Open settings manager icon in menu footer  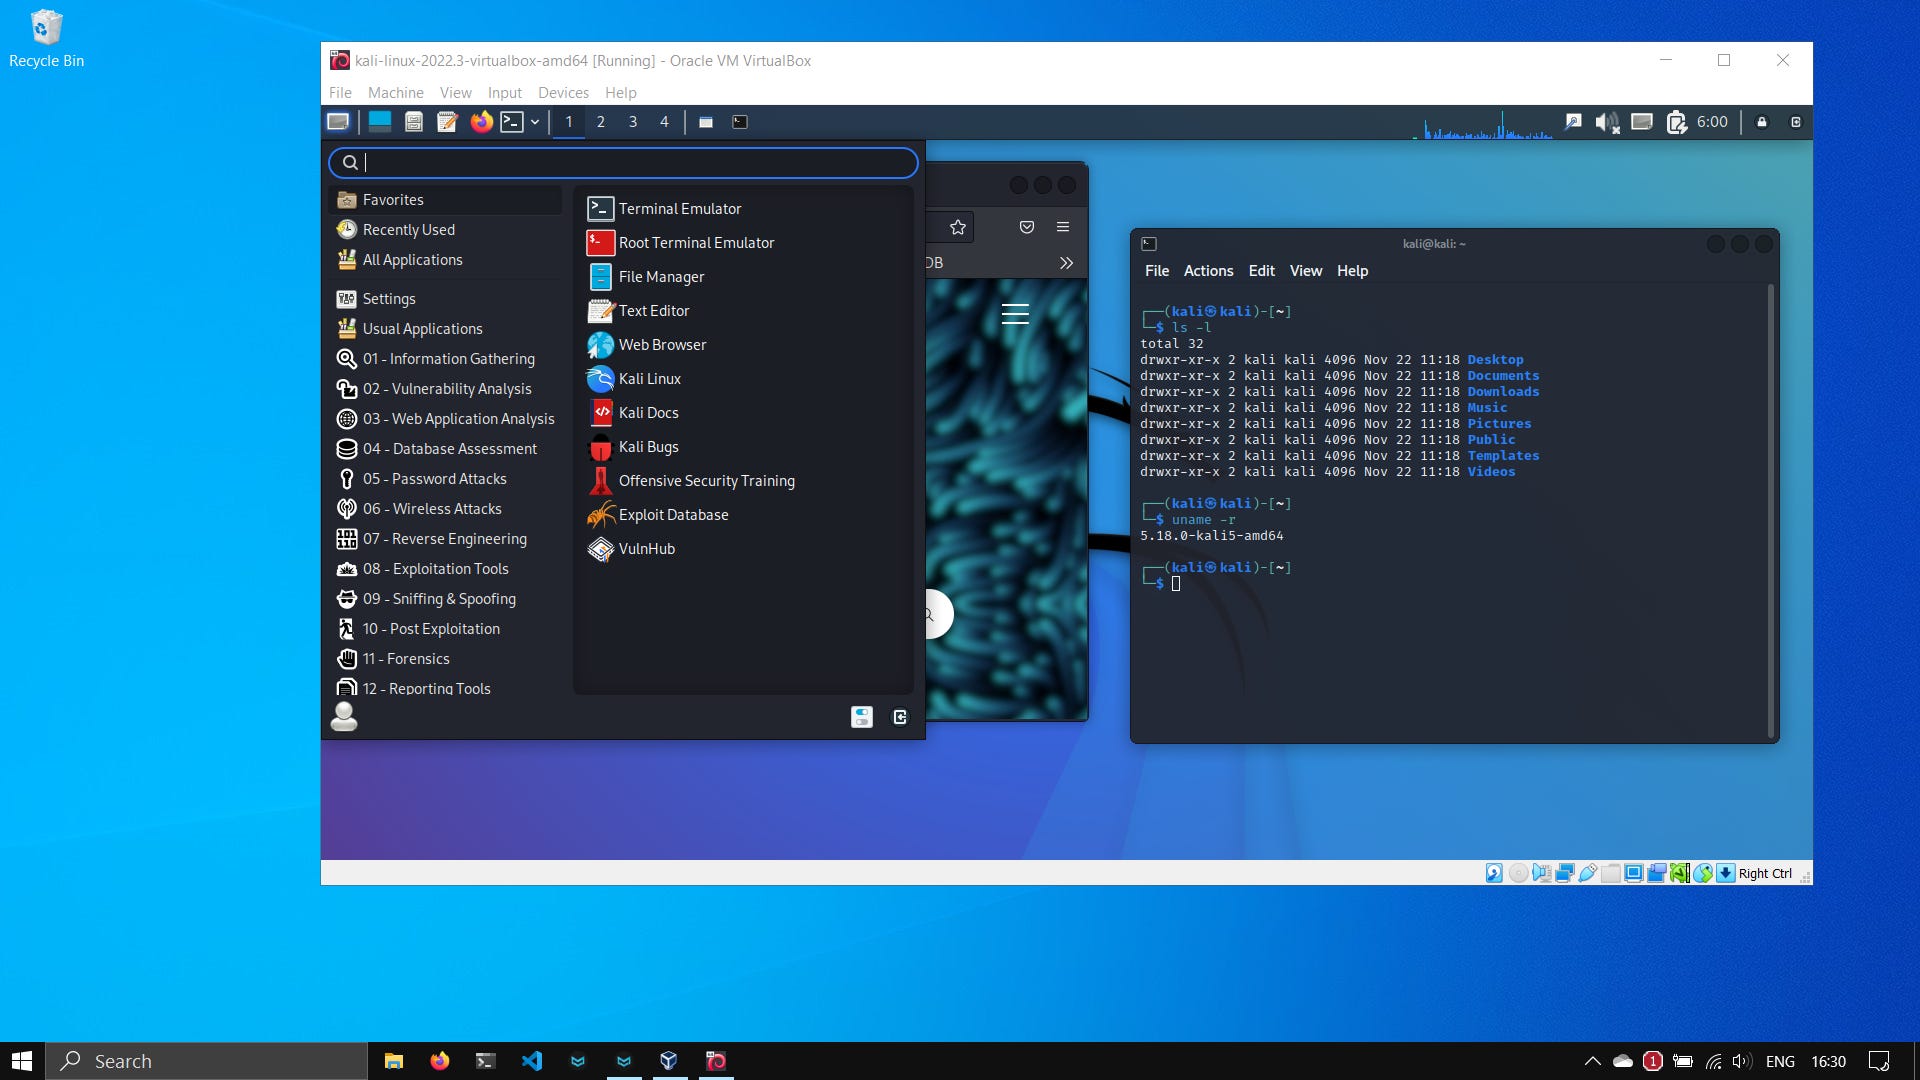pyautogui.click(x=861, y=717)
